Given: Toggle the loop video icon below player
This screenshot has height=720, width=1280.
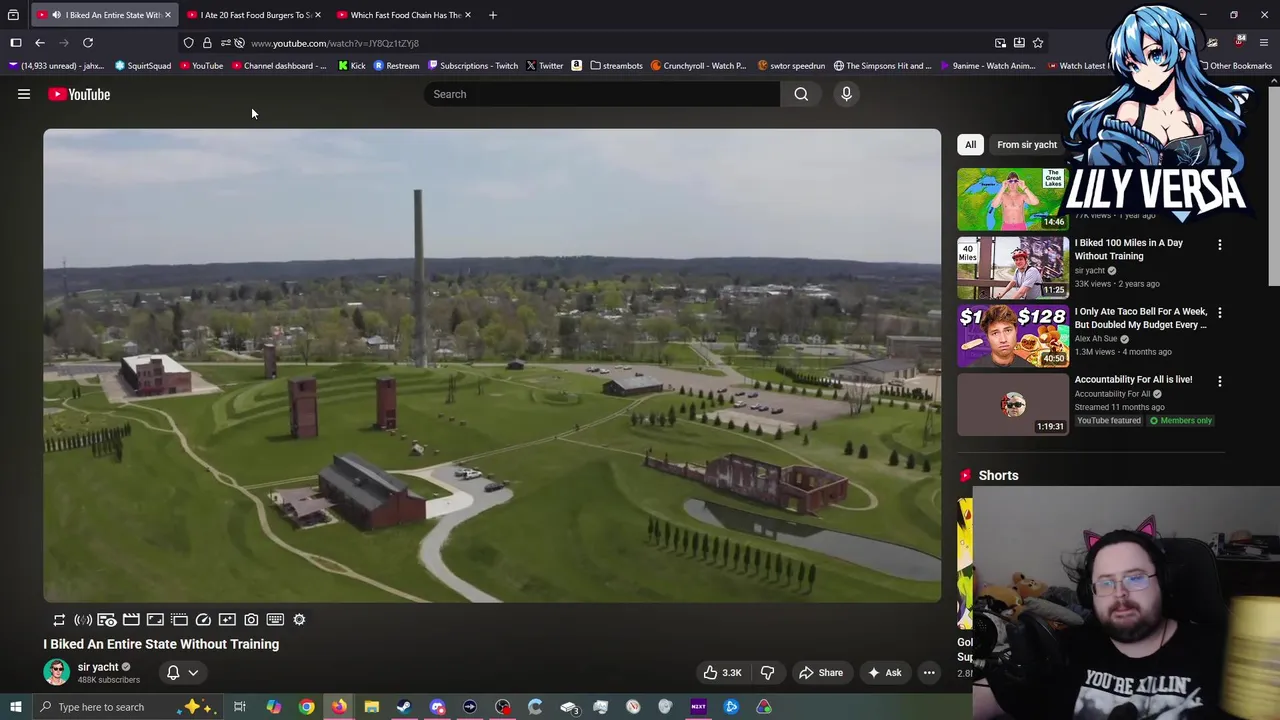Looking at the screenshot, I should click(x=59, y=620).
